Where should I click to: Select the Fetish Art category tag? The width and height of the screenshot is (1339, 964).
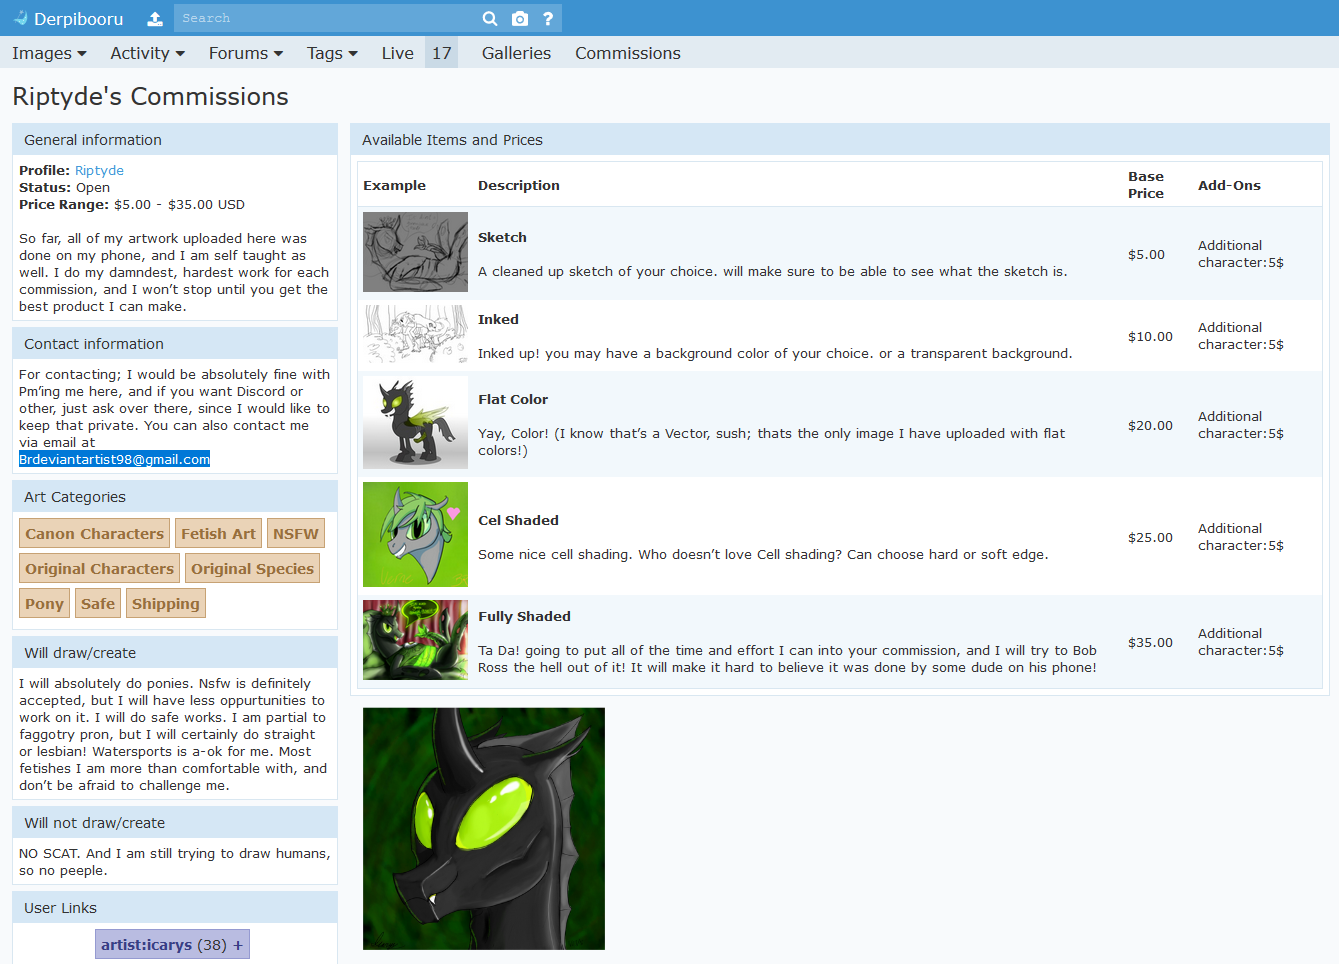click(218, 534)
